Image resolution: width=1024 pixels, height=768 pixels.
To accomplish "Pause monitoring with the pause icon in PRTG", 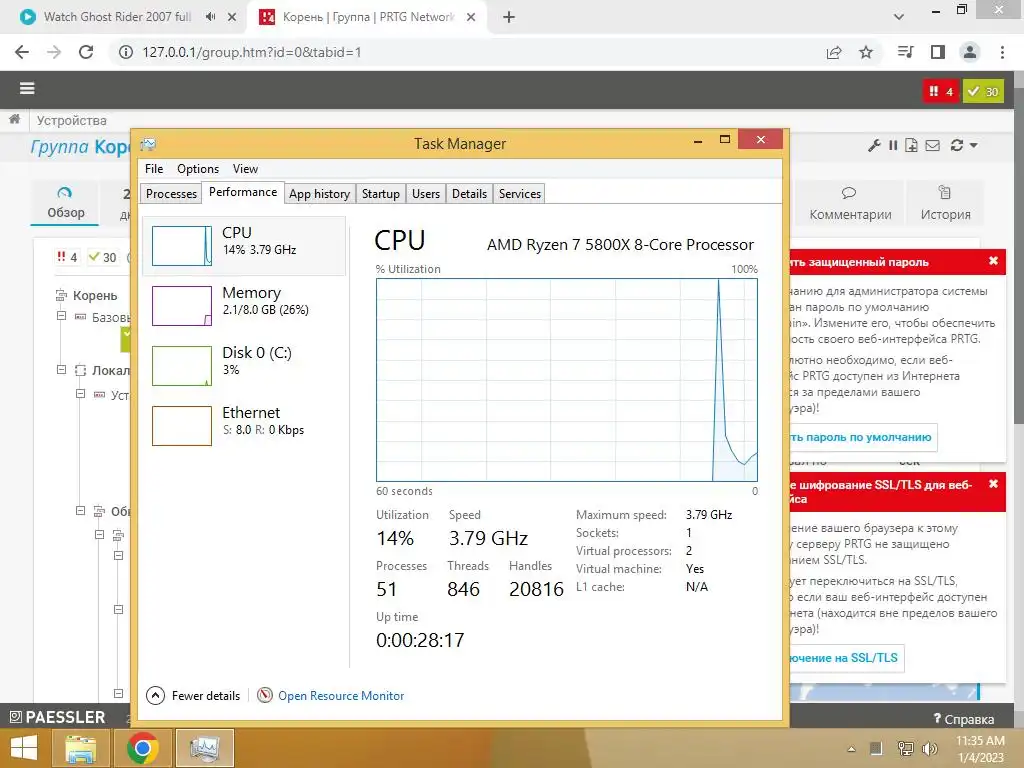I will pyautogui.click(x=893, y=145).
